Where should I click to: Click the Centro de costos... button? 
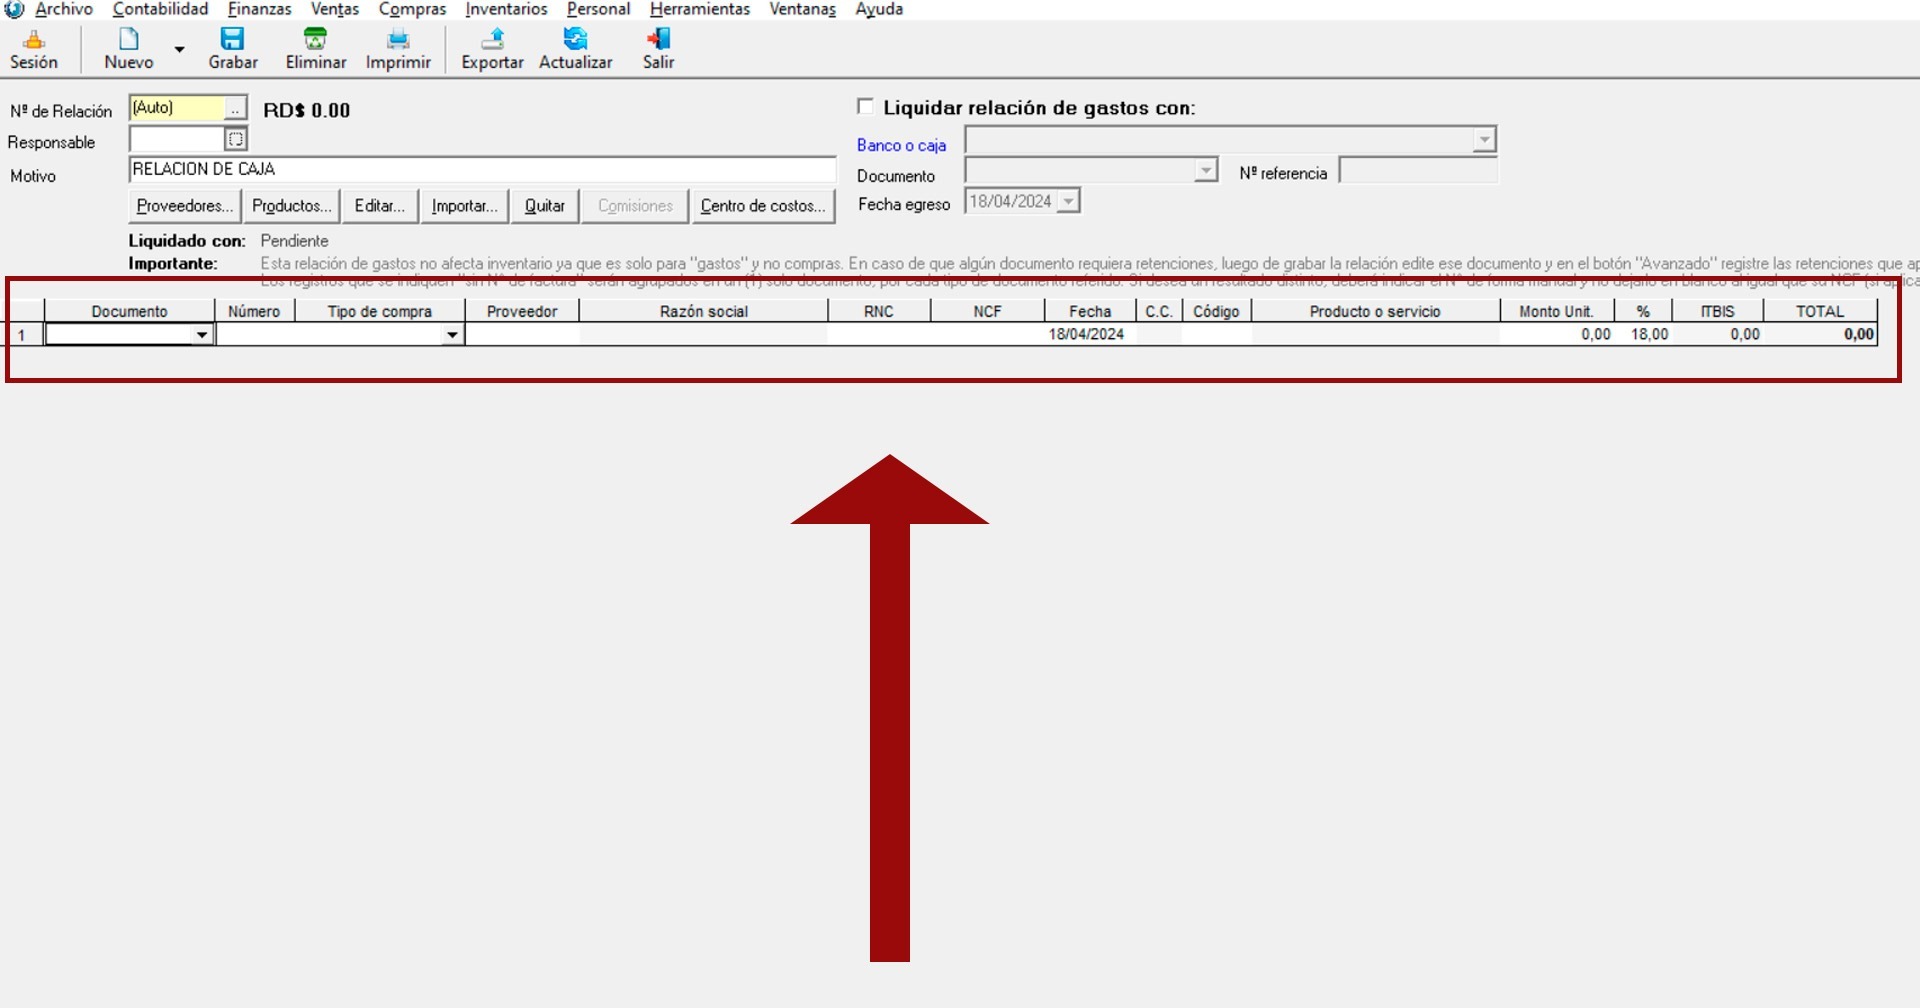[763, 206]
